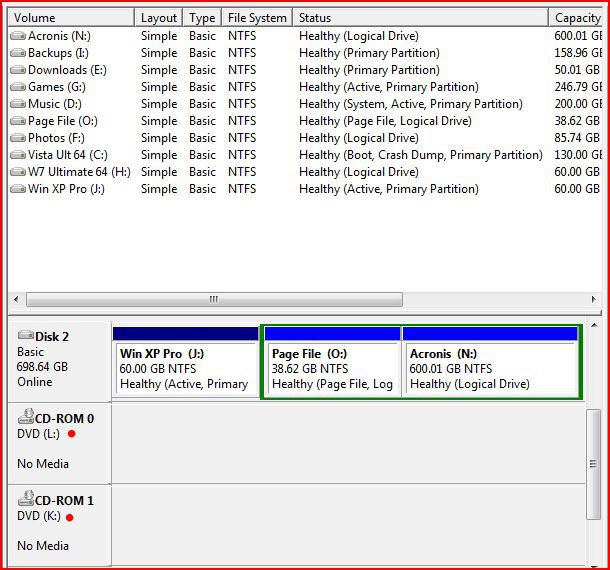Viewport: 610px width, 570px height.
Task: Click status 'Healthy (Boot, Crash Dump, Primary Partition)'
Action: [x=421, y=155]
